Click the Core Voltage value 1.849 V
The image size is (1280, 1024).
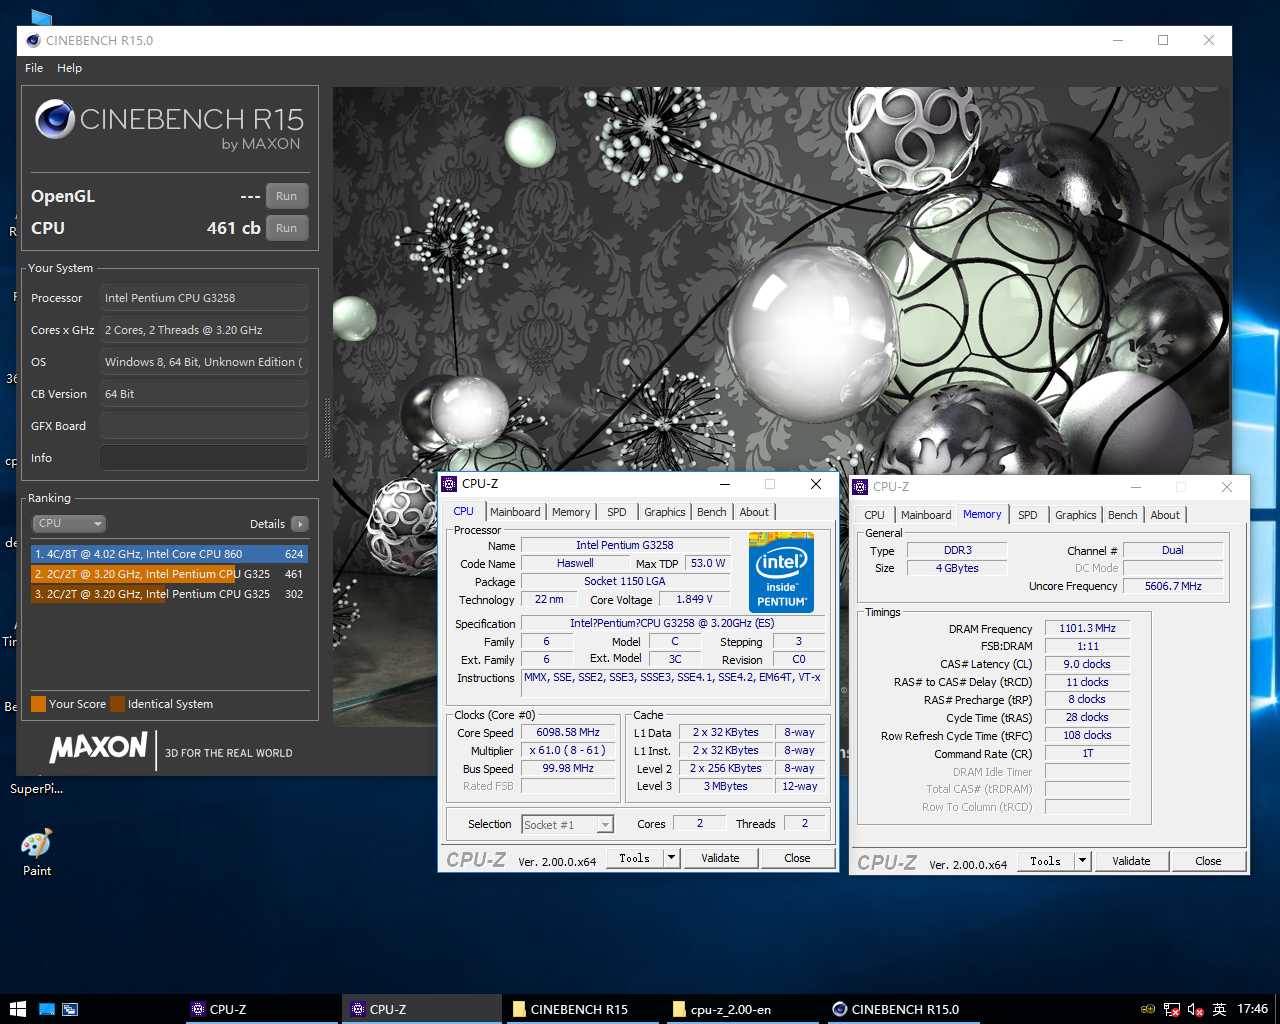point(695,600)
